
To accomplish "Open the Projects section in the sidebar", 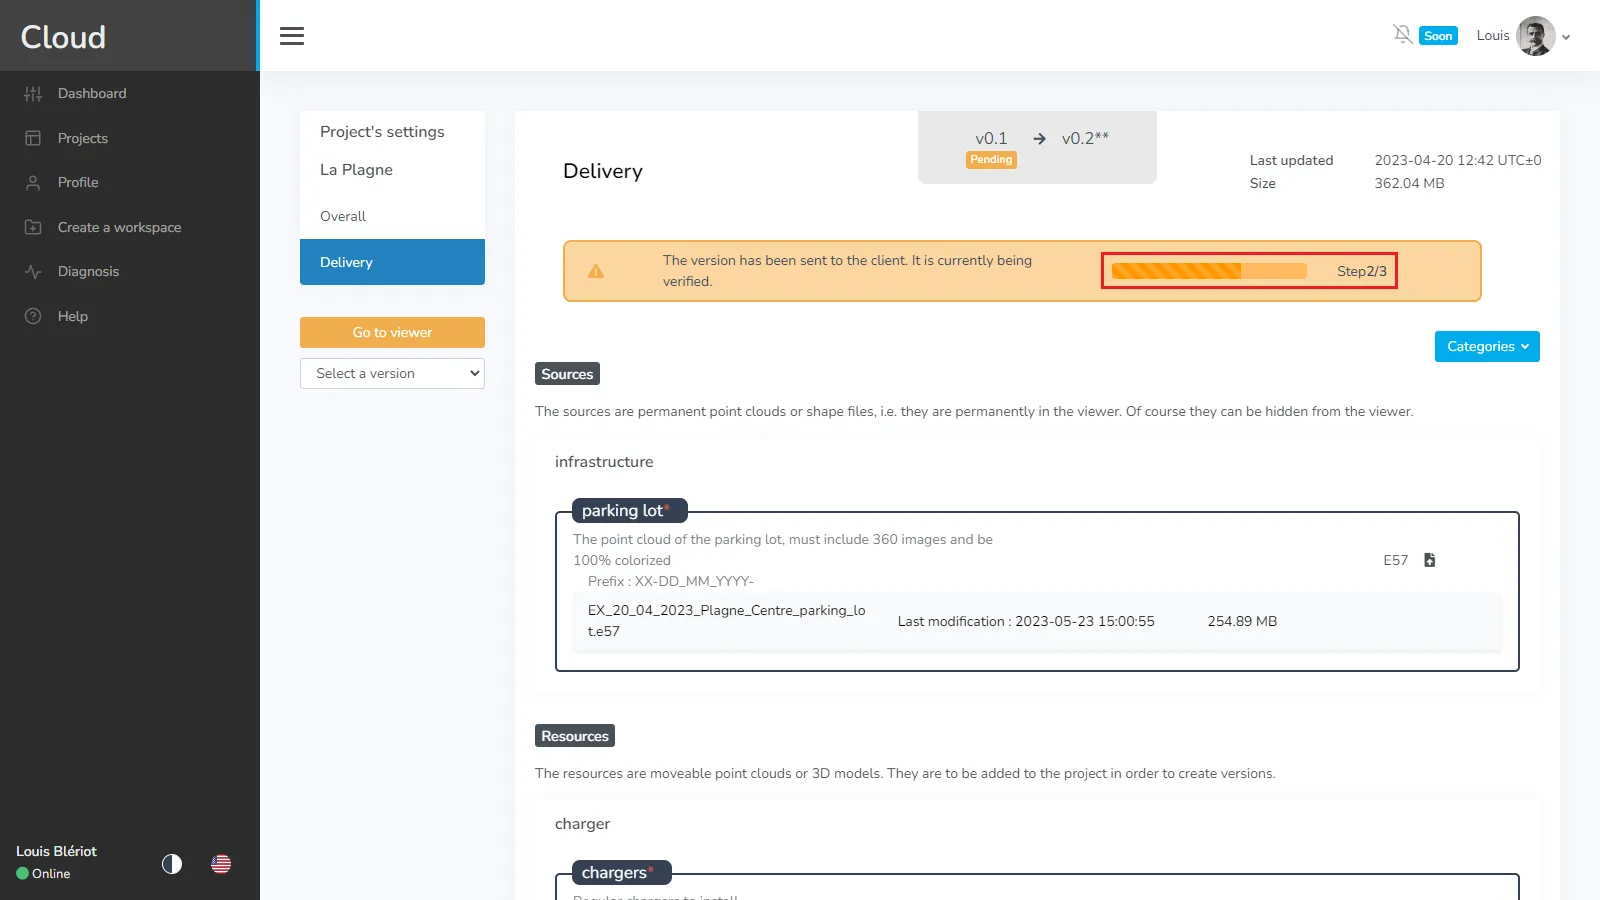I will point(82,138).
